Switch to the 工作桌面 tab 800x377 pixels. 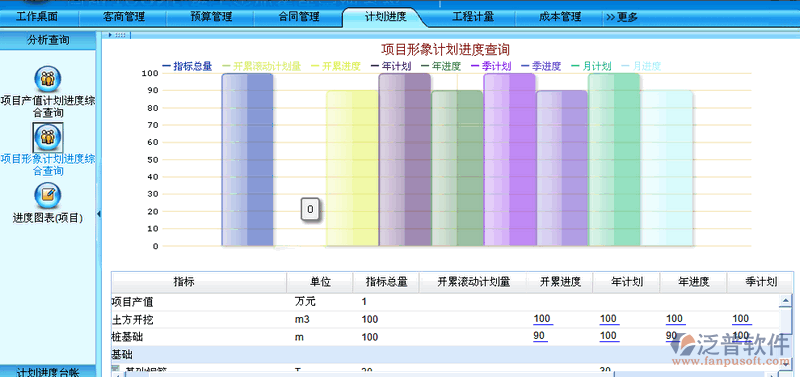click(x=38, y=17)
